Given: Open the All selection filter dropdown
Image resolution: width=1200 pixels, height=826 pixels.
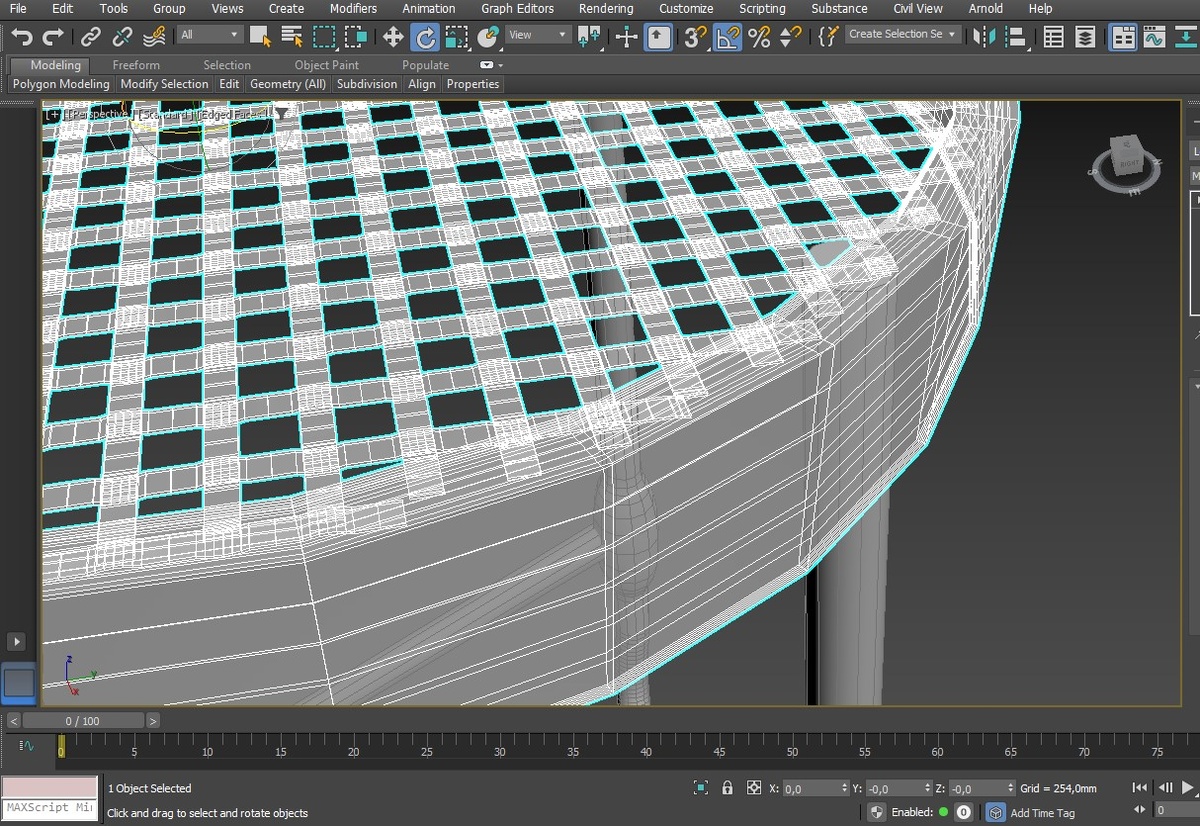Looking at the screenshot, I should (210, 35).
